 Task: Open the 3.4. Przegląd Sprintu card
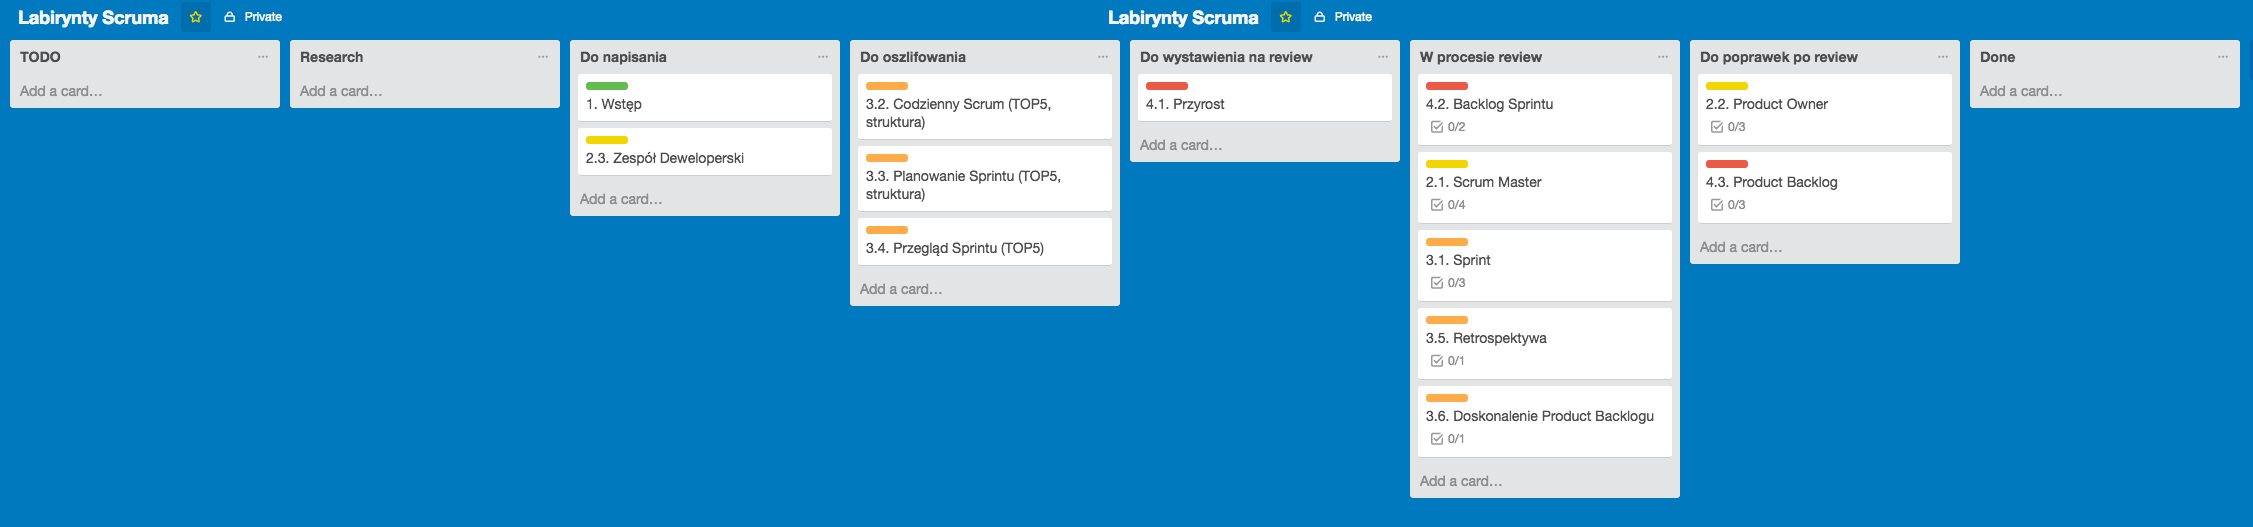955,248
